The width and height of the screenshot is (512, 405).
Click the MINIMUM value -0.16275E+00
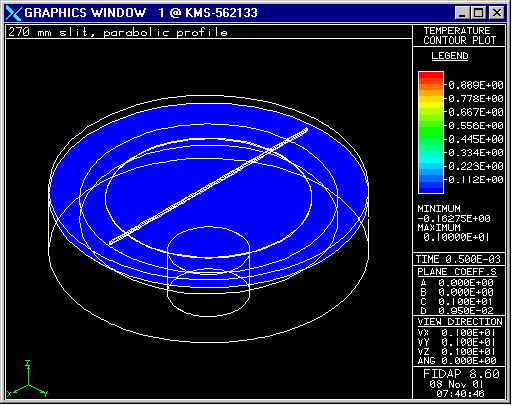click(x=454, y=219)
